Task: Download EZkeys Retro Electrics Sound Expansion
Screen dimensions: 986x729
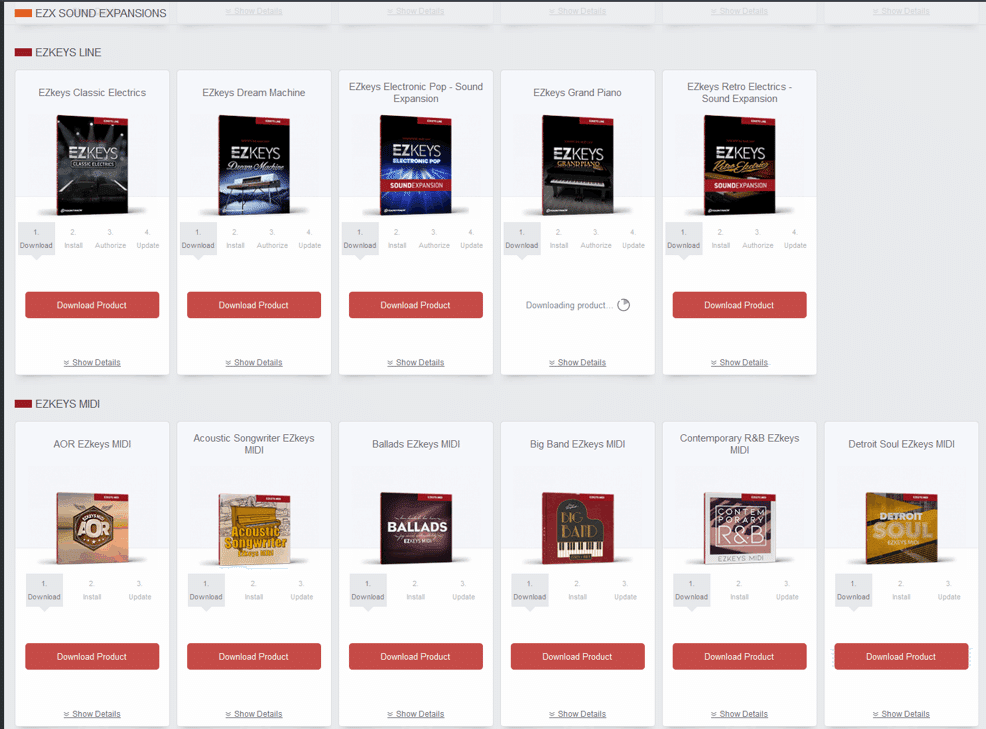Action: click(740, 305)
